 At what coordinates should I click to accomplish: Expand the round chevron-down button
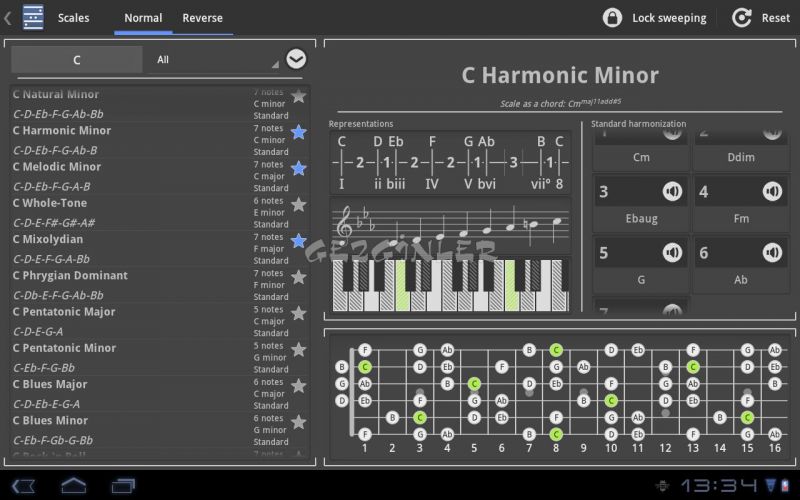click(296, 59)
